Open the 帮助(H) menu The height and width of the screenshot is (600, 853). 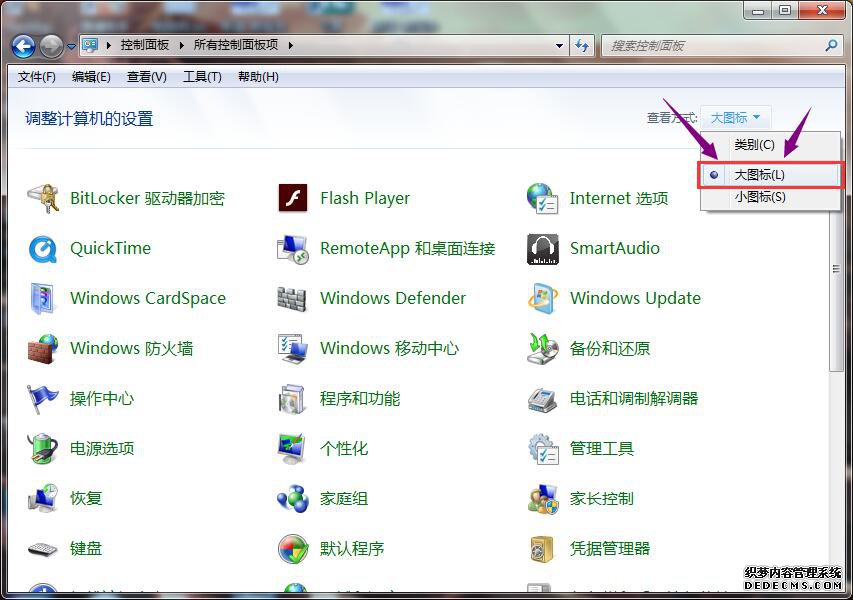click(258, 77)
